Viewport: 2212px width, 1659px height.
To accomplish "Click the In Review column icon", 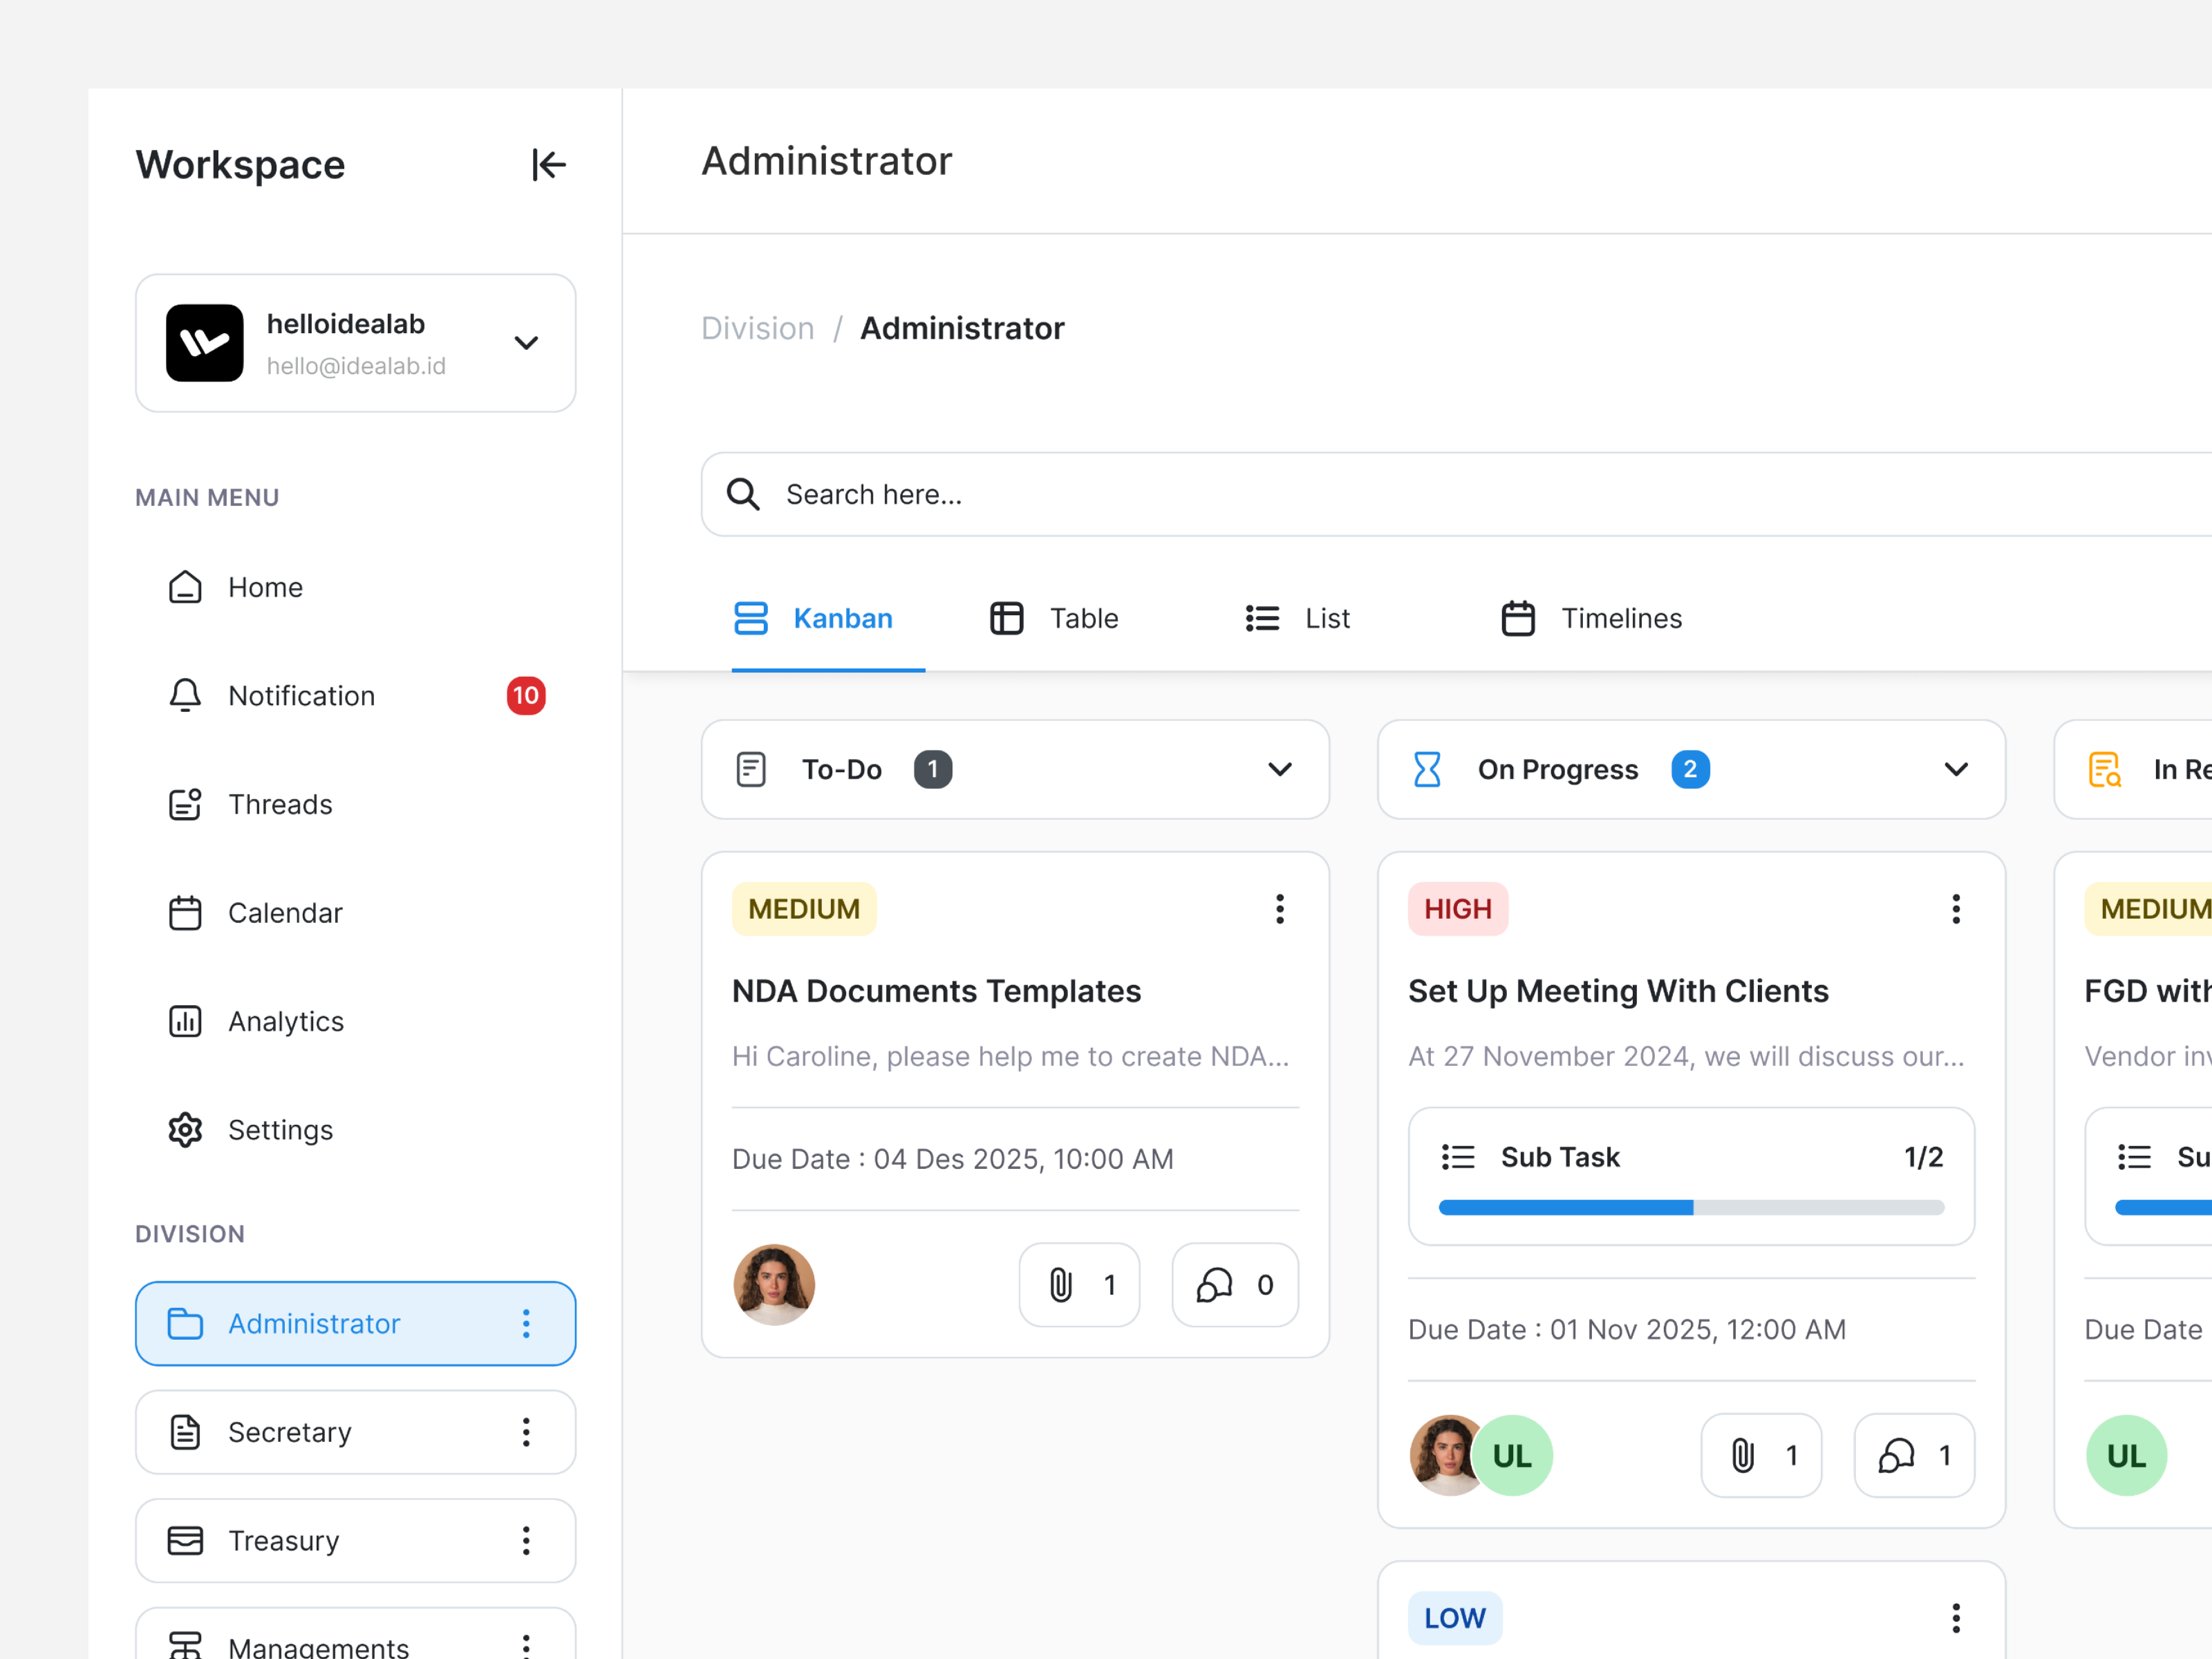I will (2104, 769).
